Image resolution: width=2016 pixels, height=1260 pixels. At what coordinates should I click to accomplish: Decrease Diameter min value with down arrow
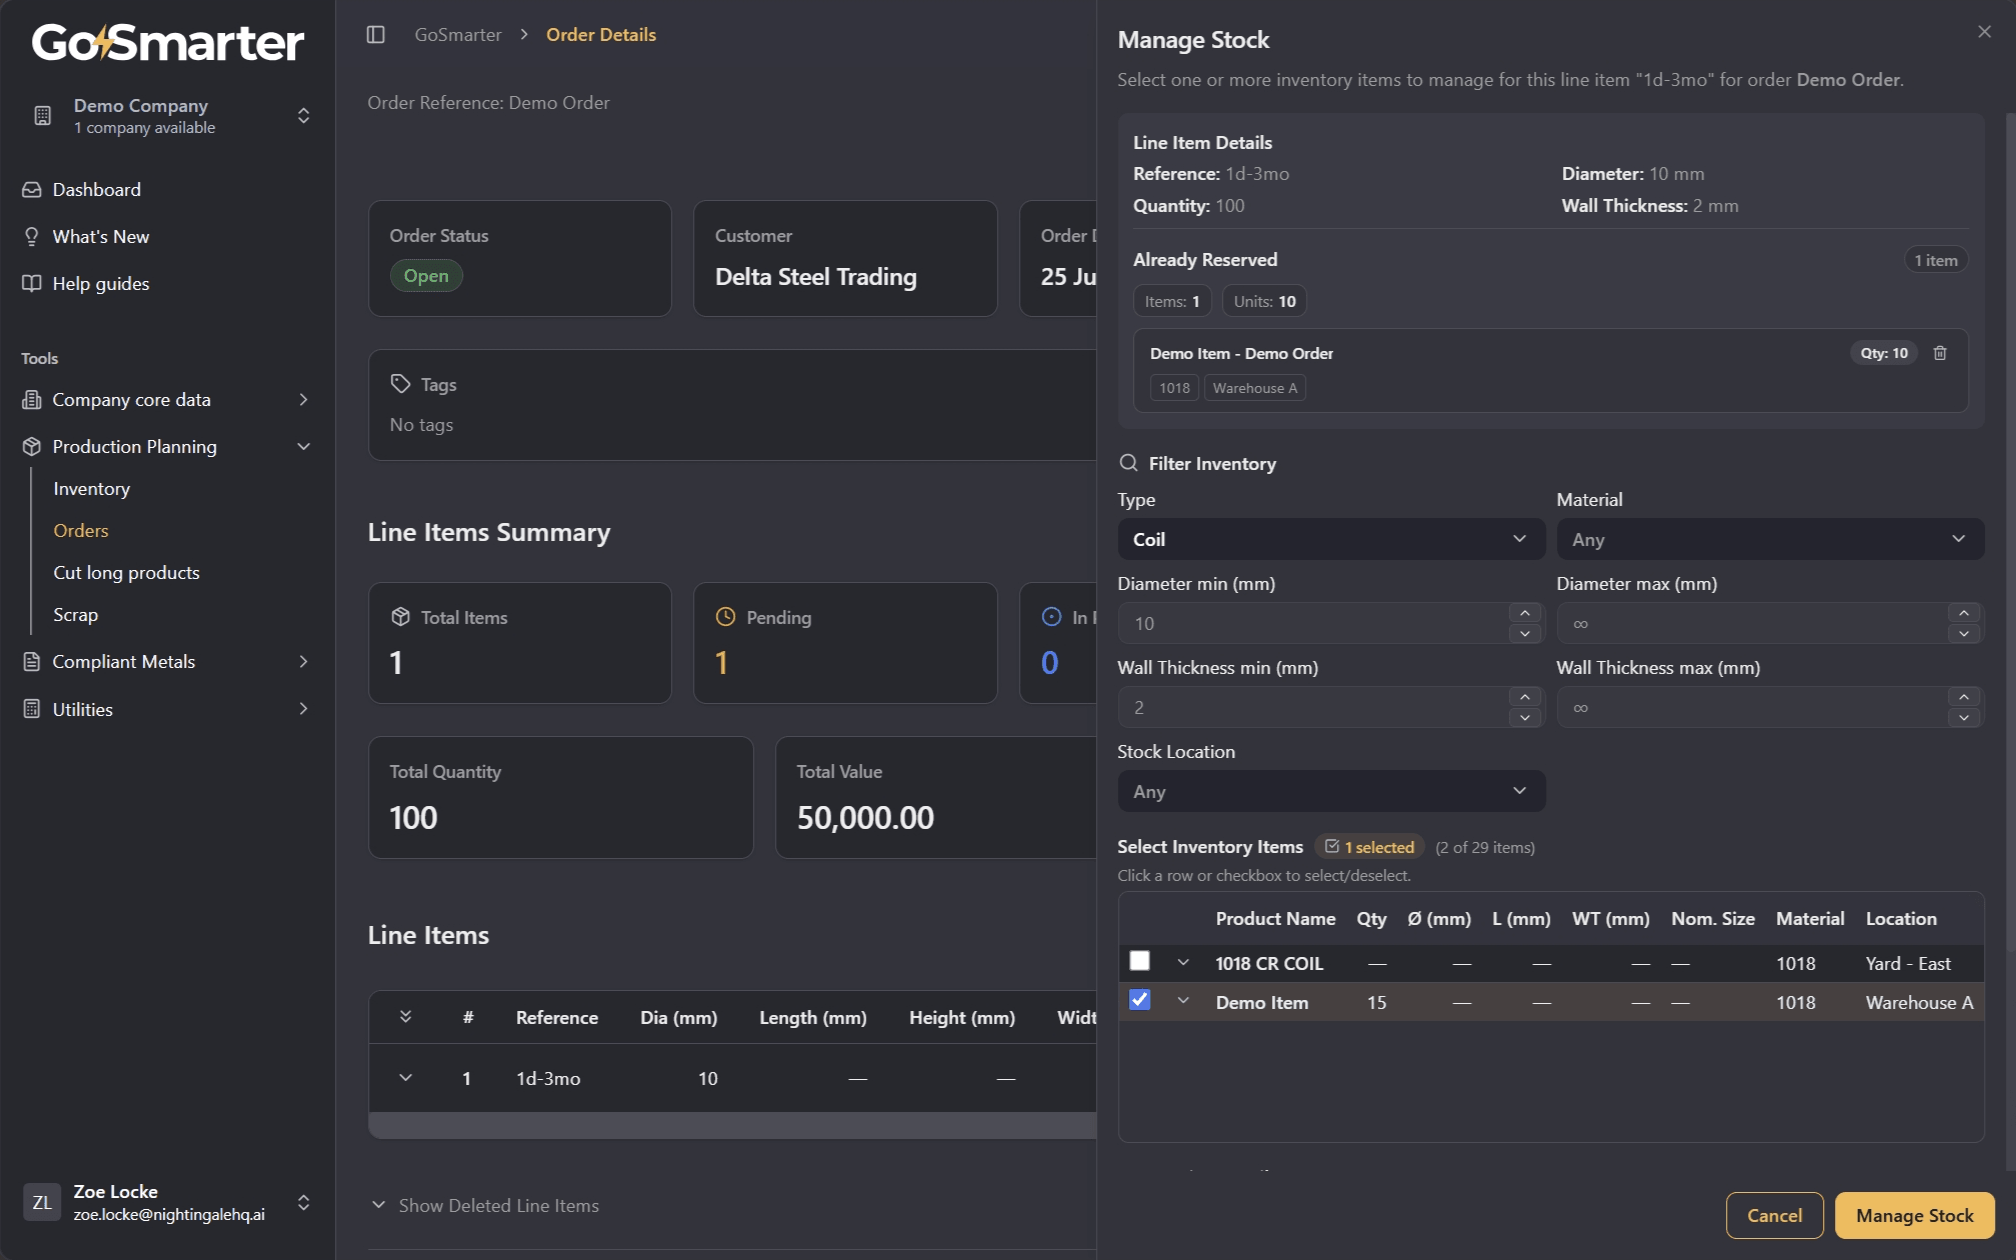tap(1524, 633)
